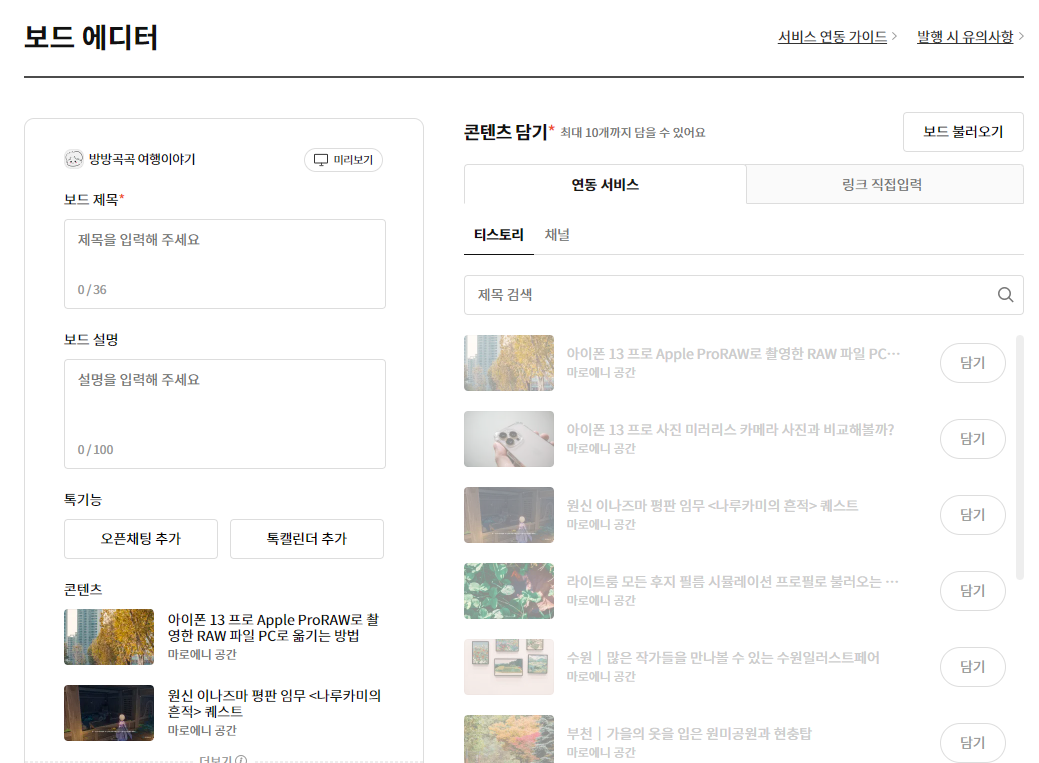1039x763 pixels.
Task: Open the 발행 시 유의사항 link
Action: pos(963,36)
